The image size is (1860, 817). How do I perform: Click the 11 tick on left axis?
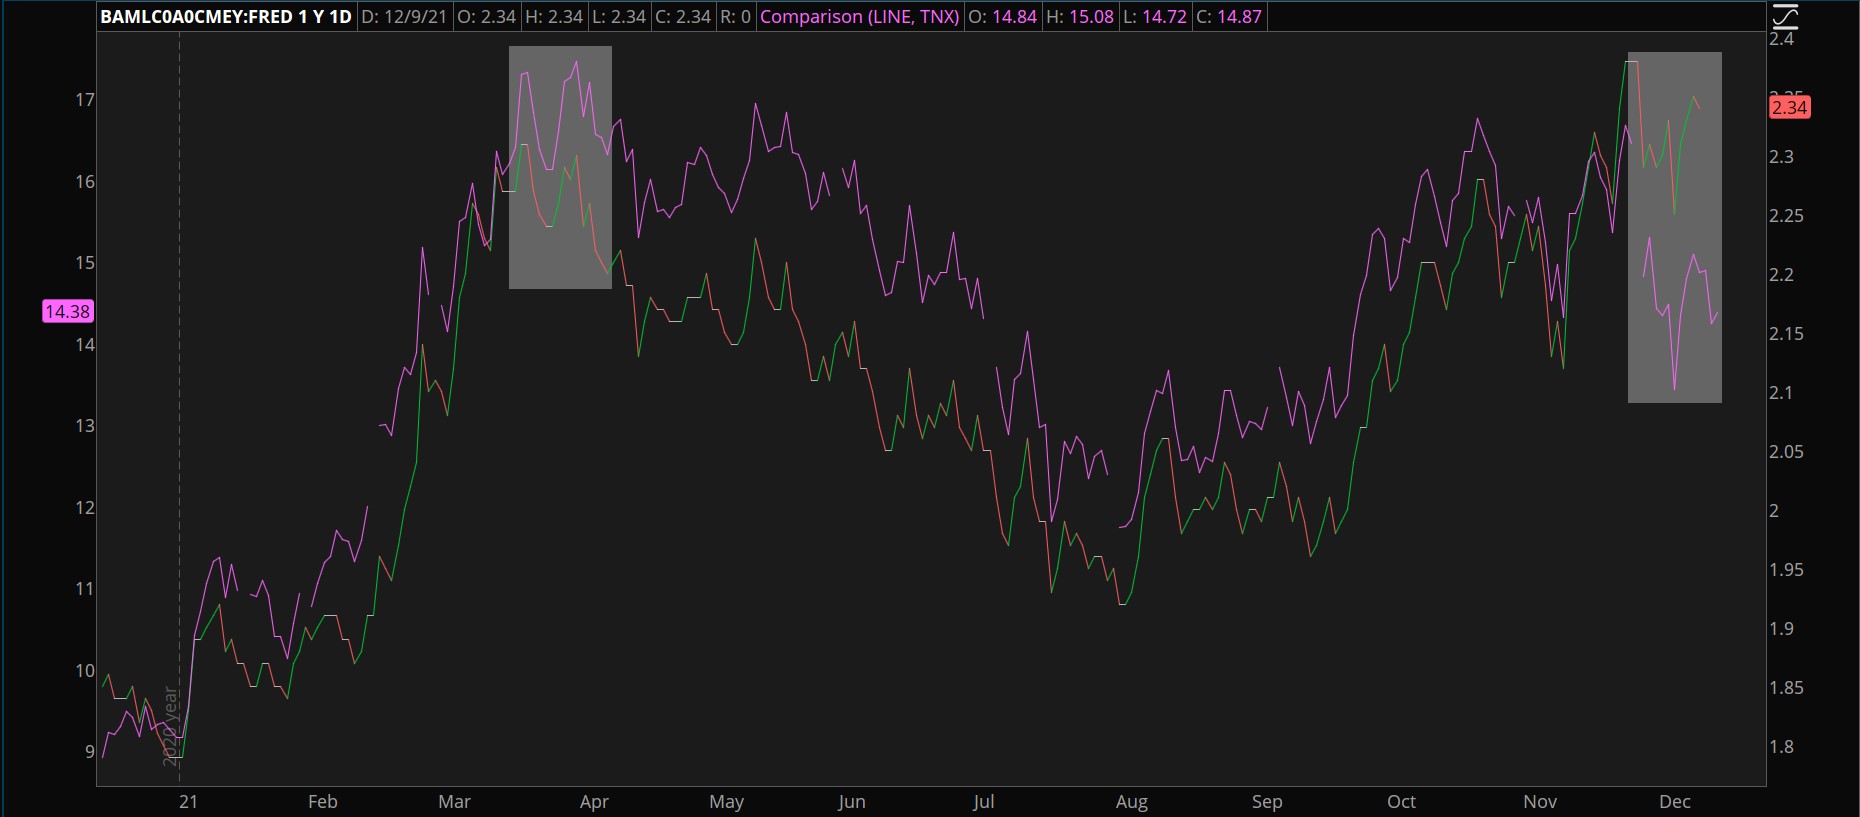point(85,588)
